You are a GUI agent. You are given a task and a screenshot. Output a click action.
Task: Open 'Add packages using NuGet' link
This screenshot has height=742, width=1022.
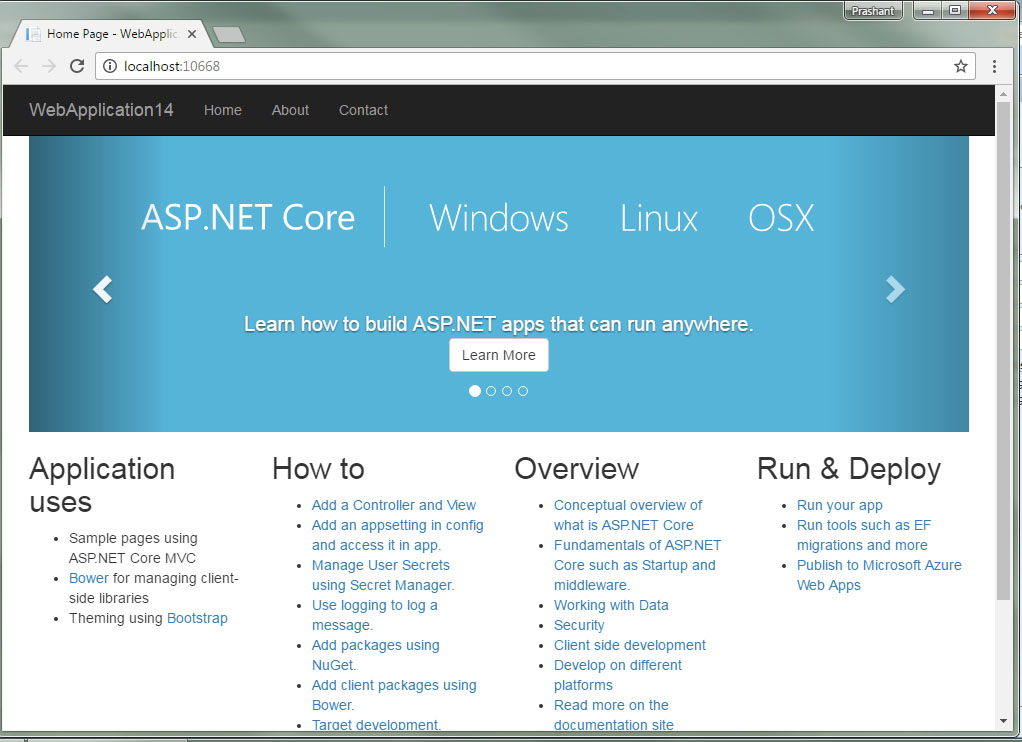375,655
